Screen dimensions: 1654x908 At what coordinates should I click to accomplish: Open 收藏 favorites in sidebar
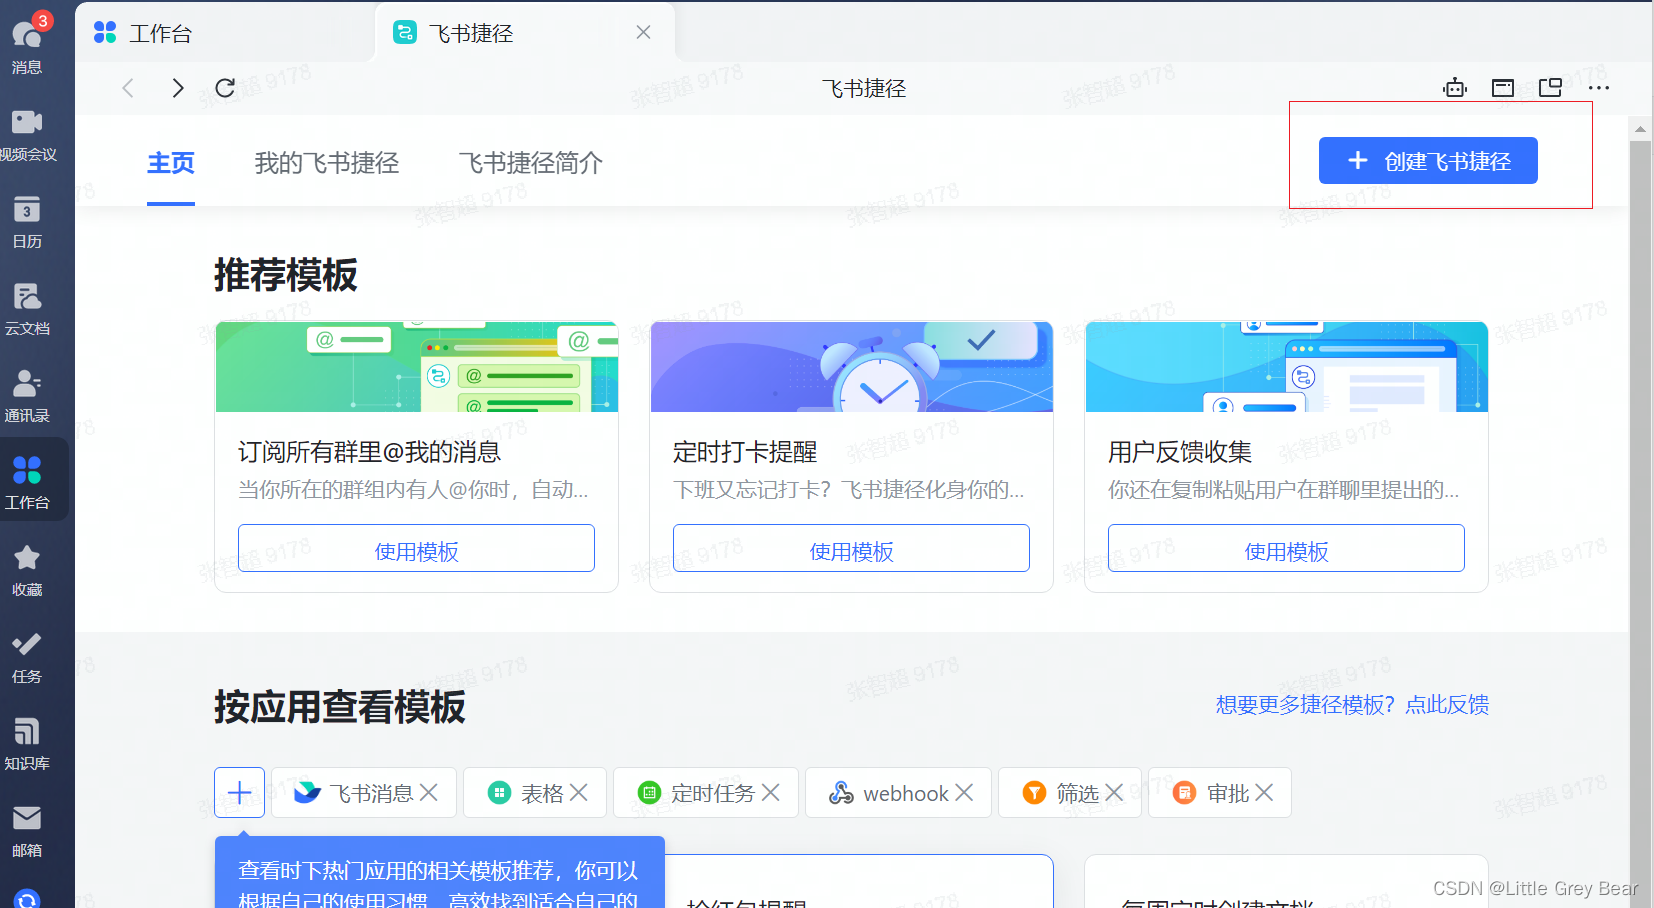27,569
